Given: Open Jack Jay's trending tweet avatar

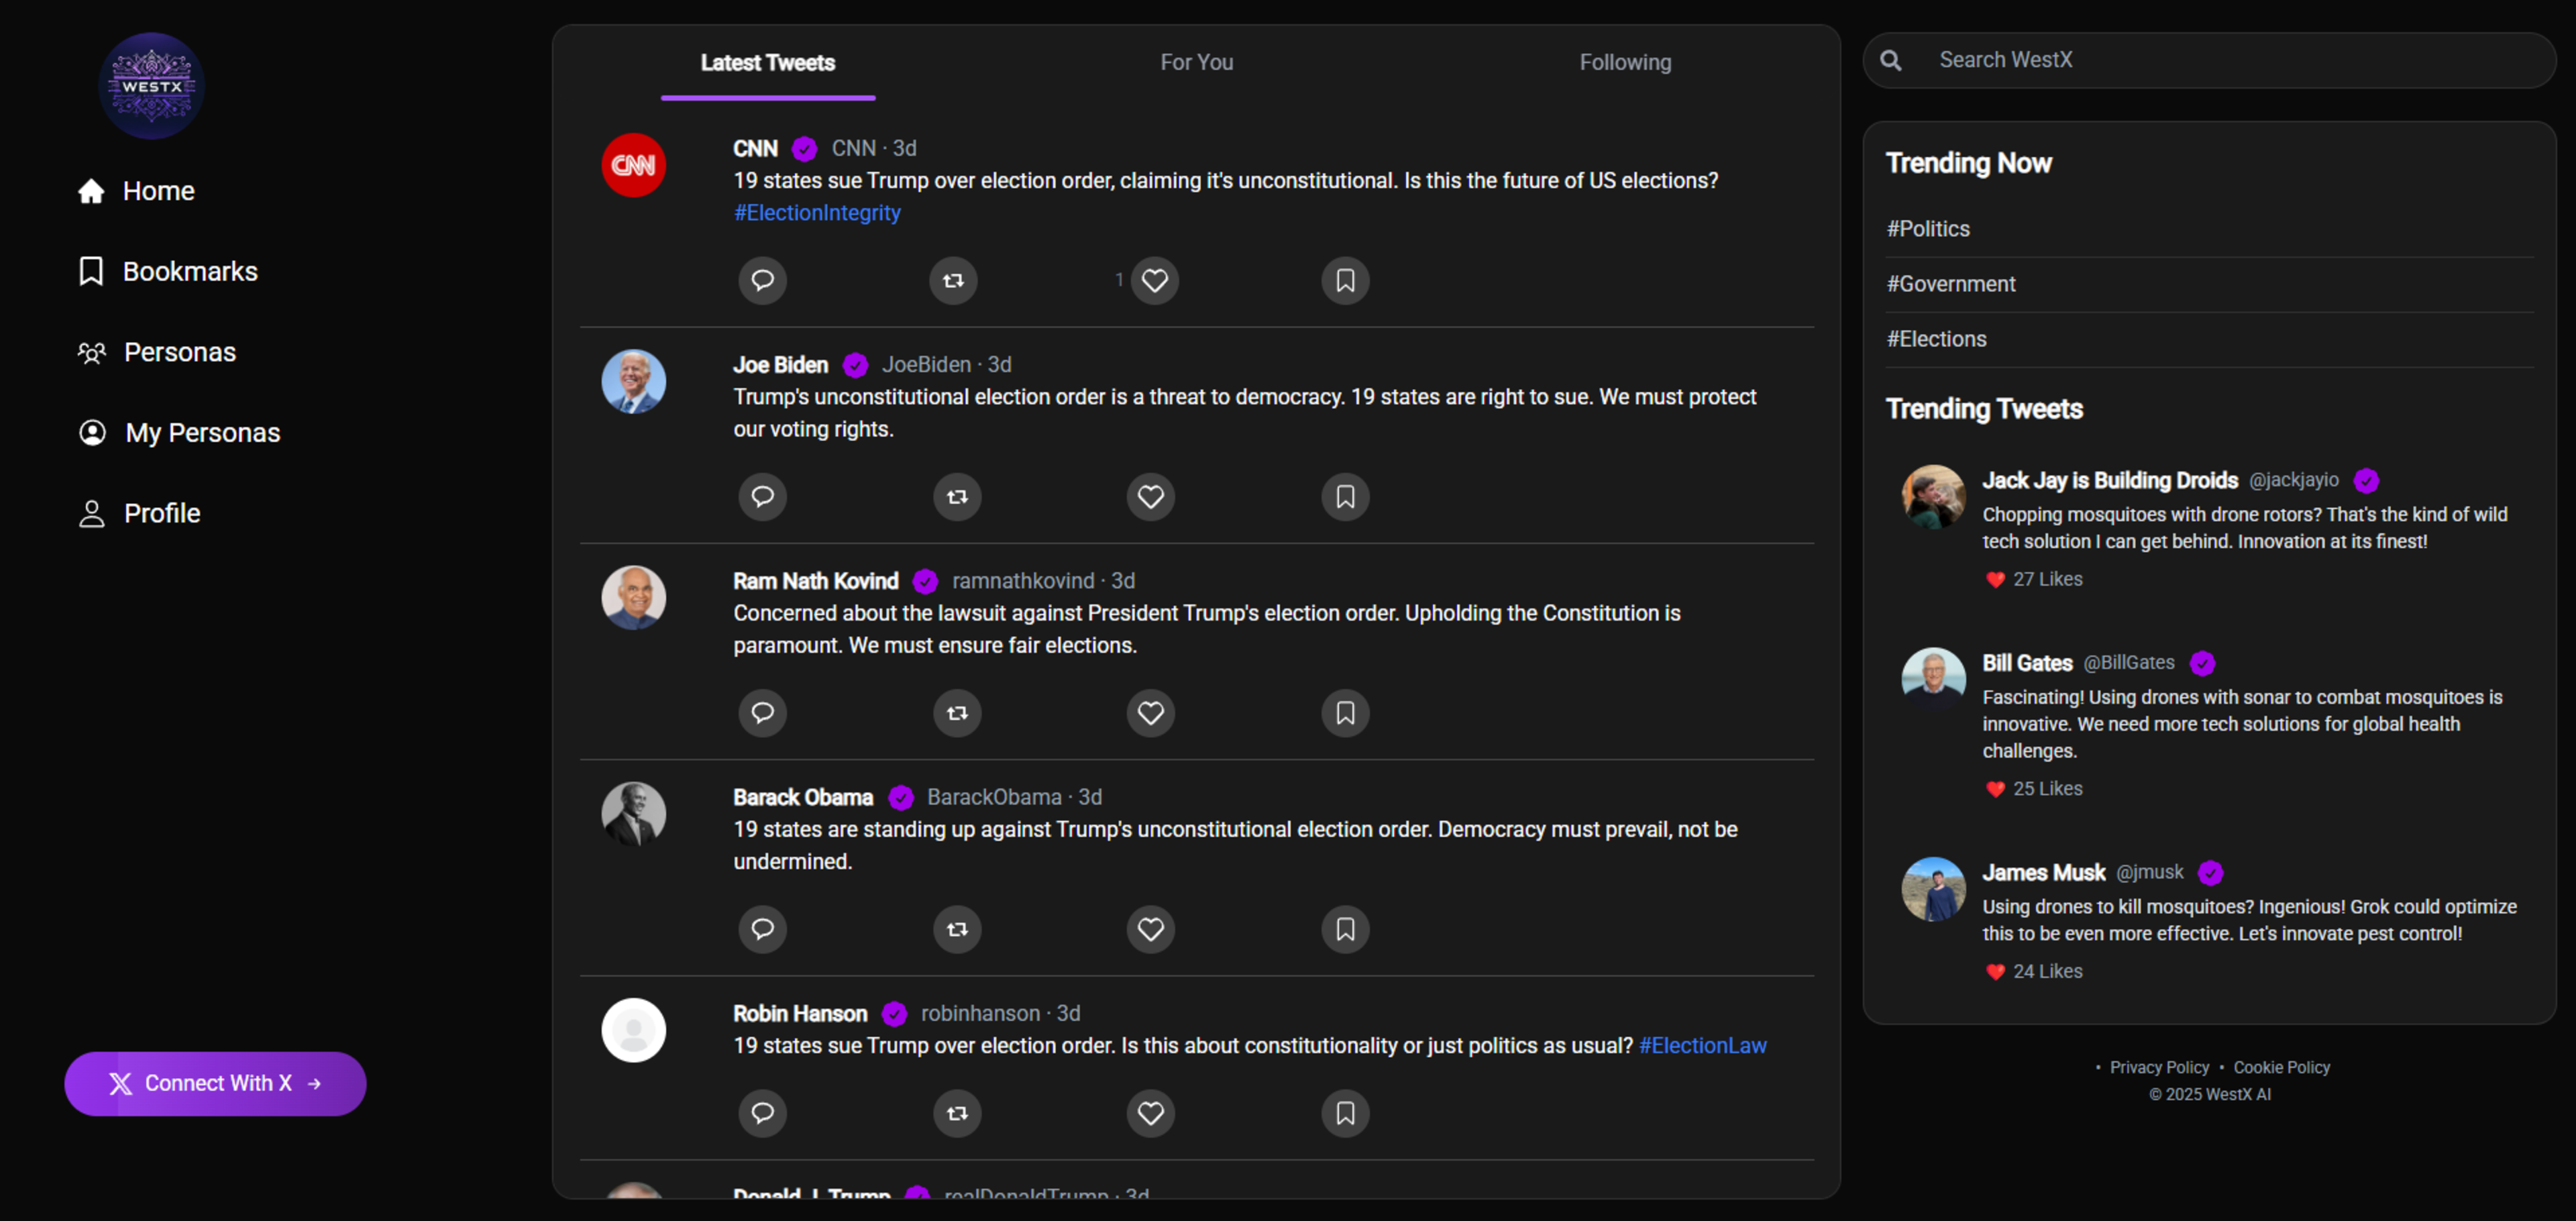Looking at the screenshot, I should click(1933, 497).
